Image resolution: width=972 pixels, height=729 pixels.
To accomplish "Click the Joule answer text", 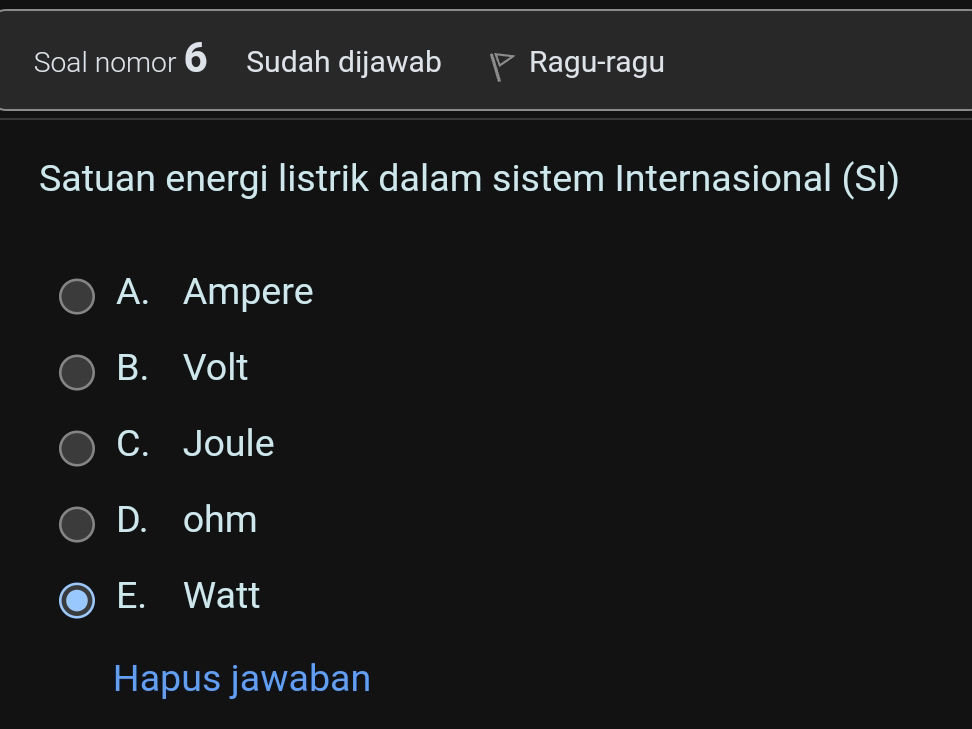I will point(228,445).
